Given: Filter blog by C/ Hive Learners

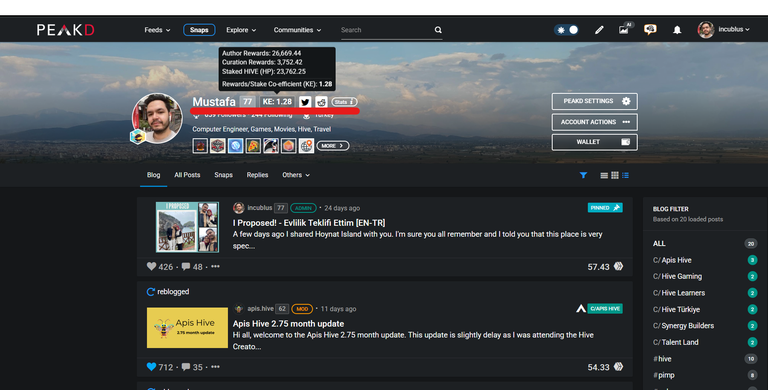Looking at the screenshot, I should coord(704,293).
